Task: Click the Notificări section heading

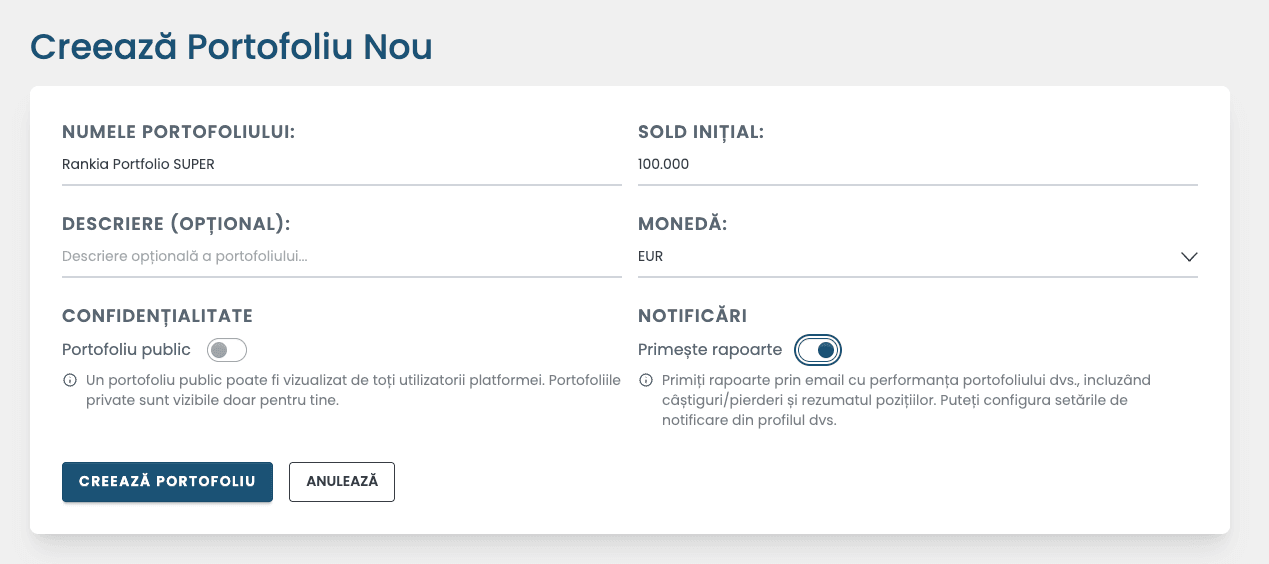Action: pyautogui.click(x=692, y=316)
